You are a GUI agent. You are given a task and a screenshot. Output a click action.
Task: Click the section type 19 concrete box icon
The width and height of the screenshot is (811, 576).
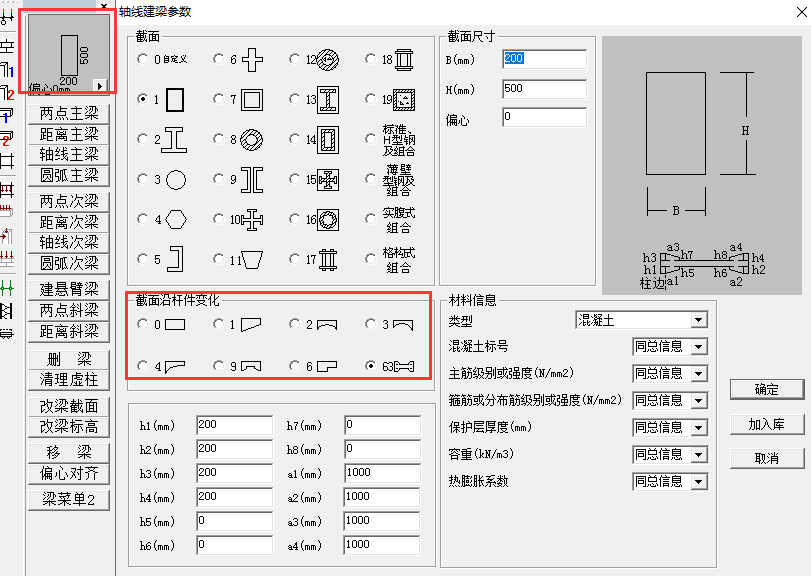tap(404, 100)
